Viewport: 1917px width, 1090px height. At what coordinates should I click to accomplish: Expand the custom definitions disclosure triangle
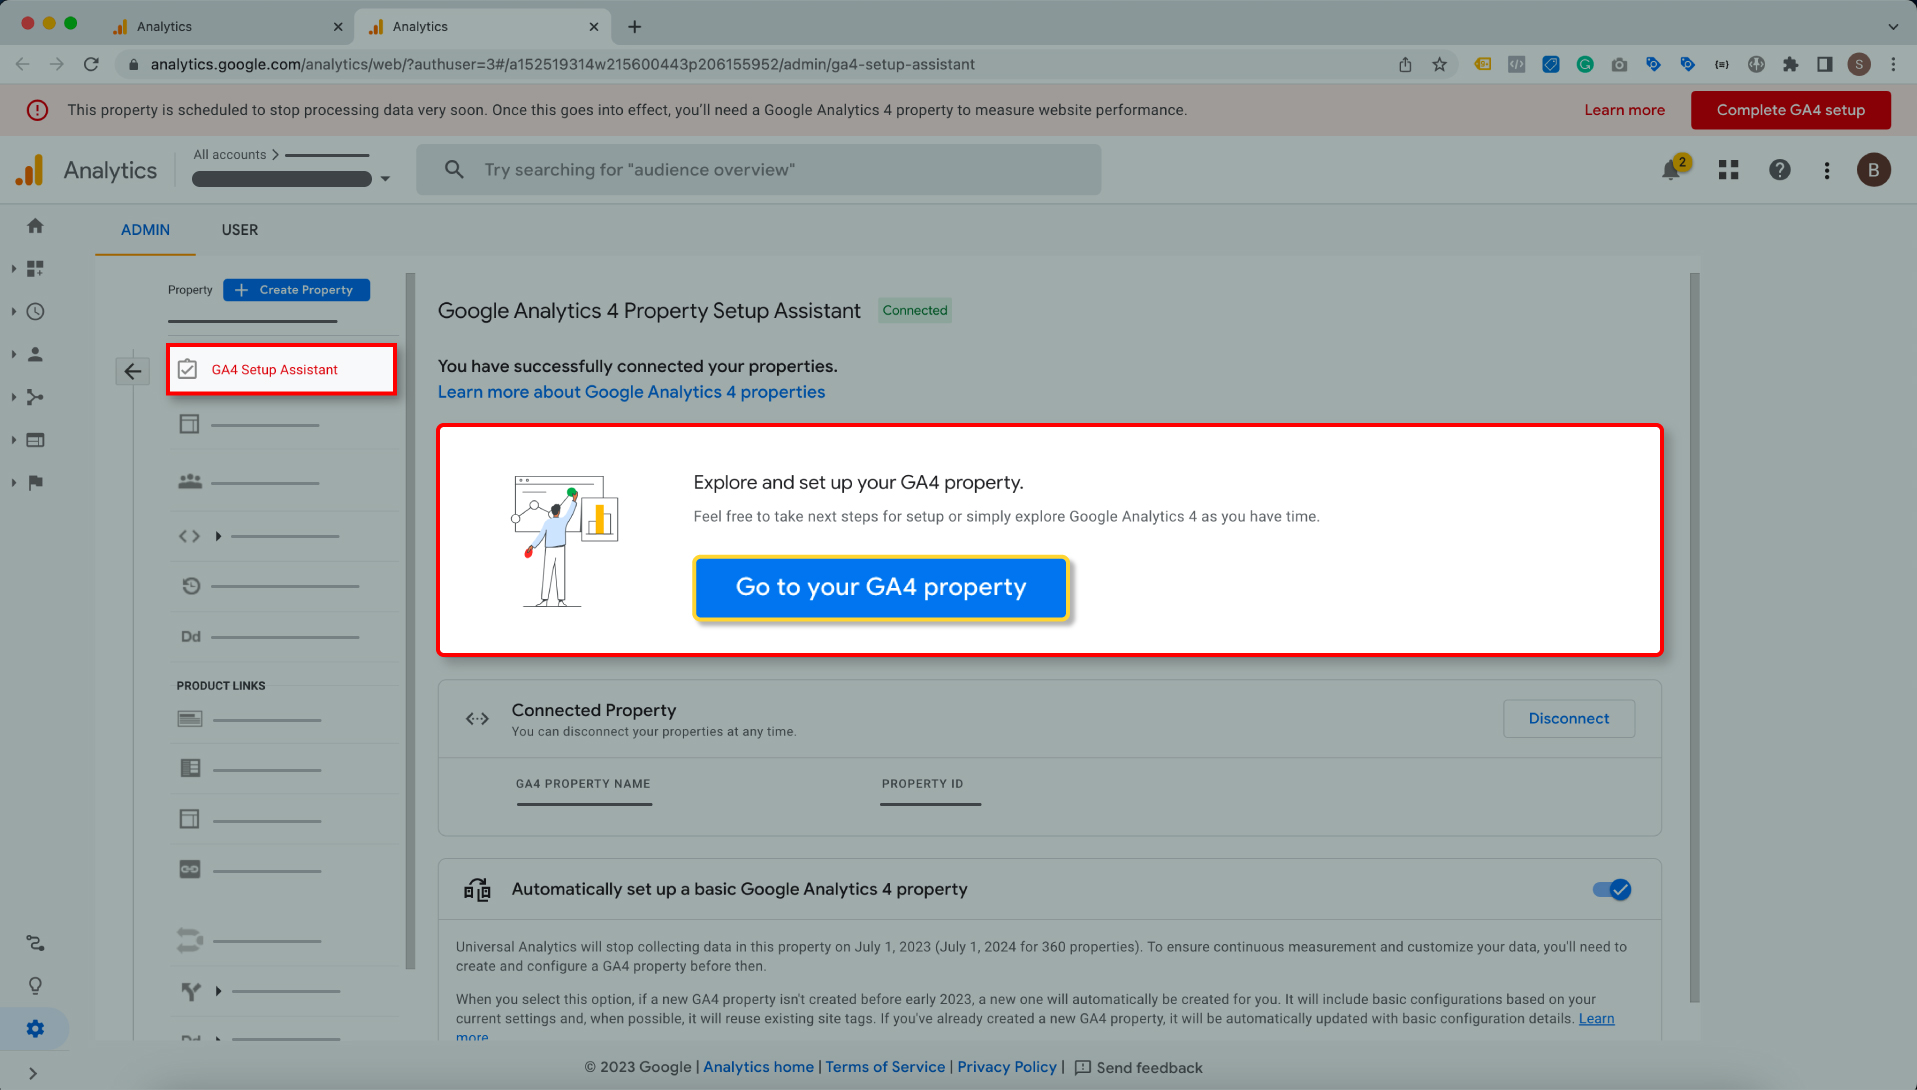(x=218, y=991)
